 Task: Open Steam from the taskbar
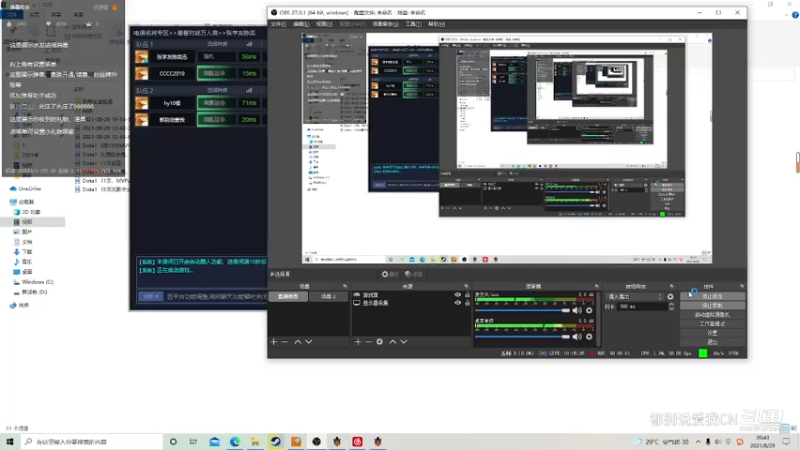[x=276, y=441]
